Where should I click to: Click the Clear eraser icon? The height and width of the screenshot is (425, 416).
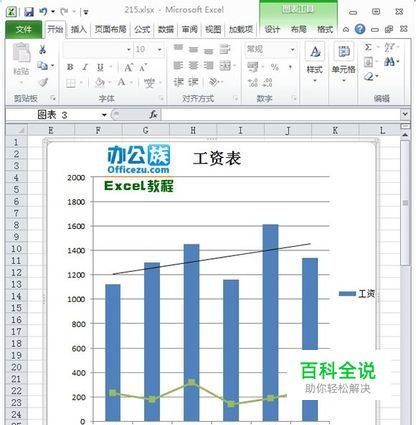pyautogui.click(x=369, y=77)
